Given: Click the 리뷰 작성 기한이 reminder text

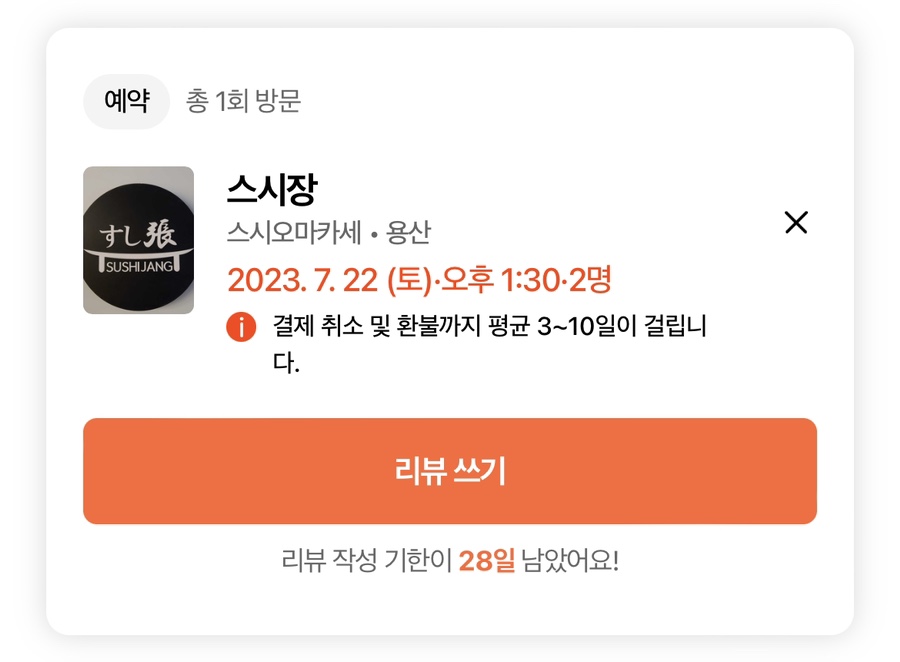Looking at the screenshot, I should pos(367,560).
